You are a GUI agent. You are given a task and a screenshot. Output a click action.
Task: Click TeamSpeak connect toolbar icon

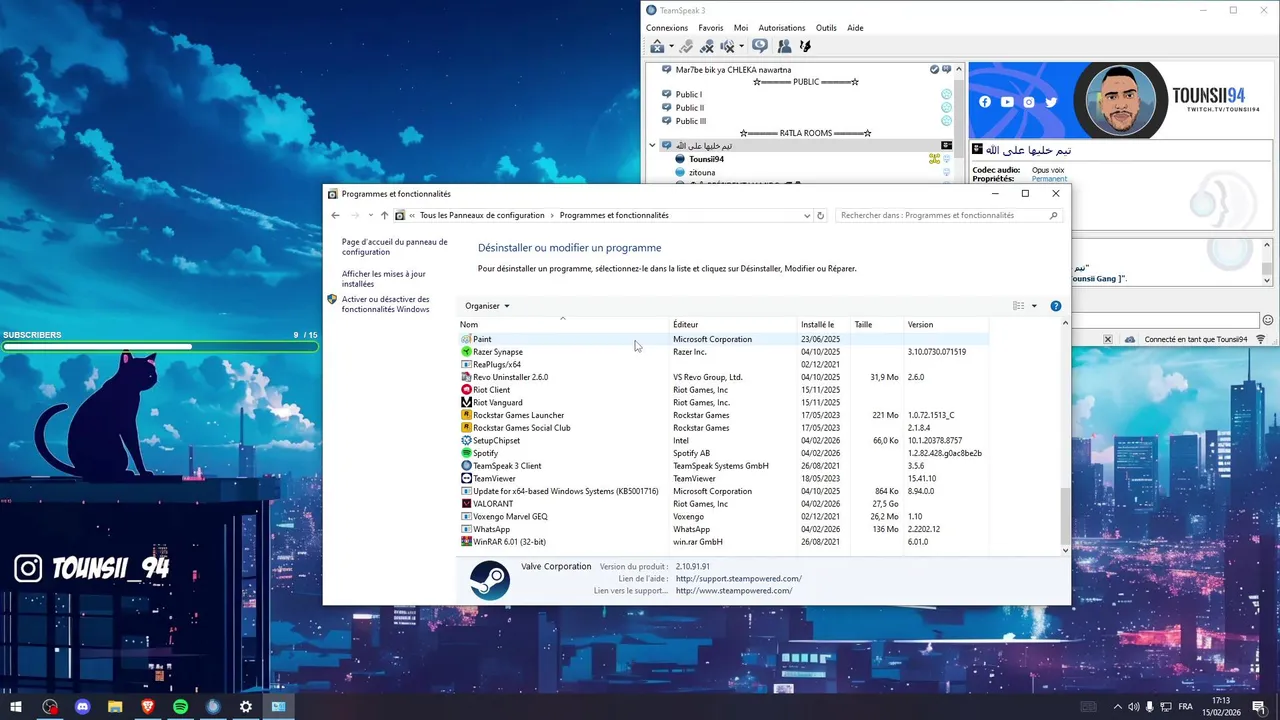(657, 46)
